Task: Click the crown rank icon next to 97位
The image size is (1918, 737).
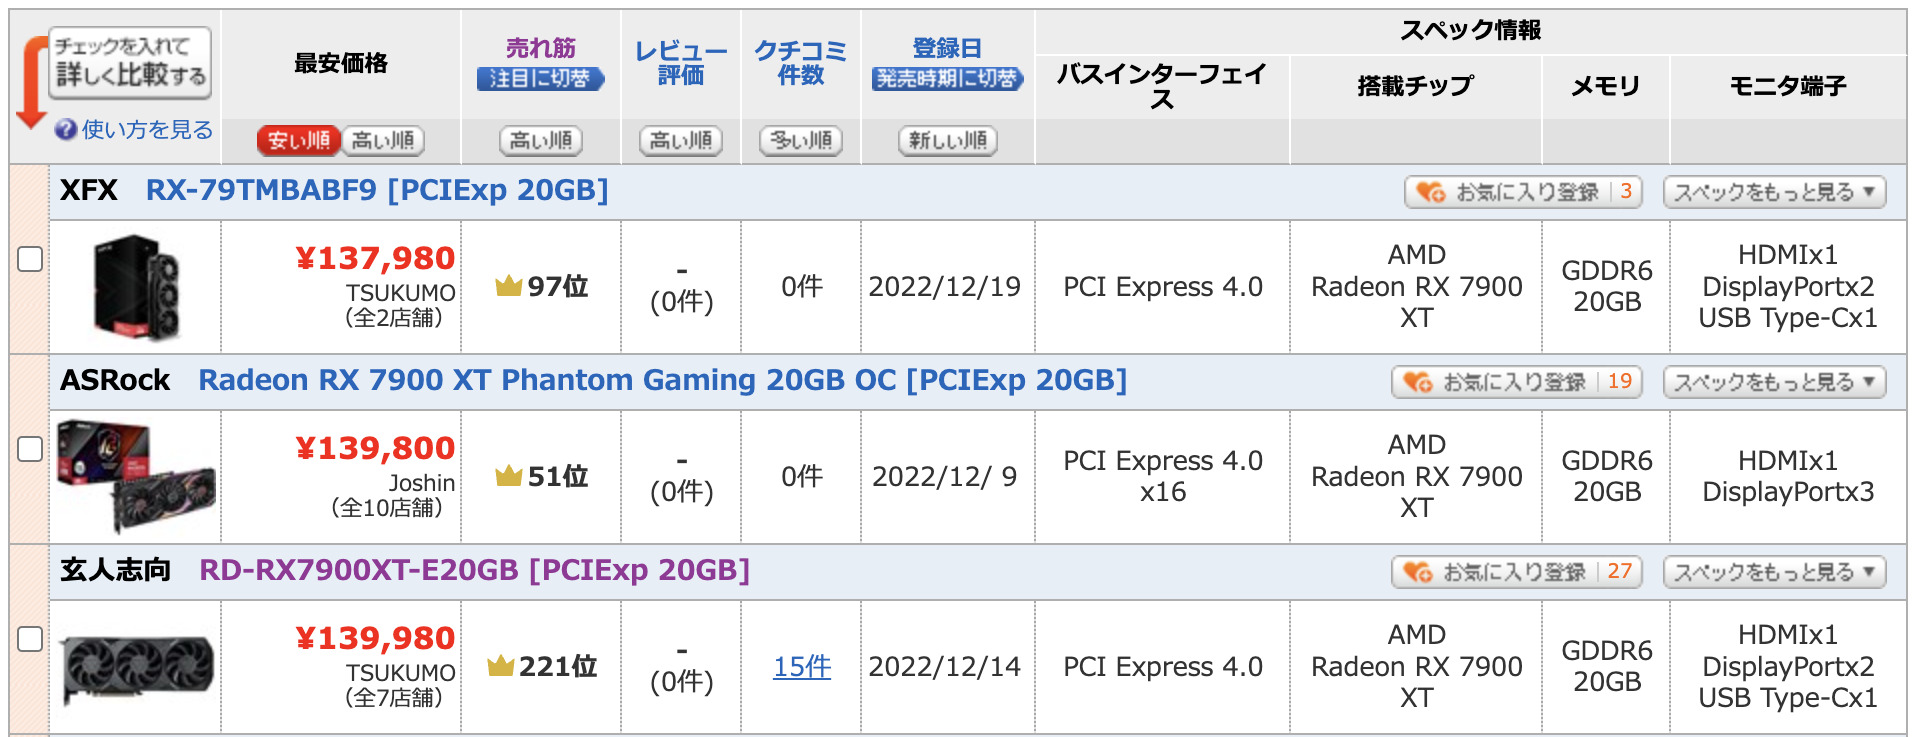Action: (509, 286)
